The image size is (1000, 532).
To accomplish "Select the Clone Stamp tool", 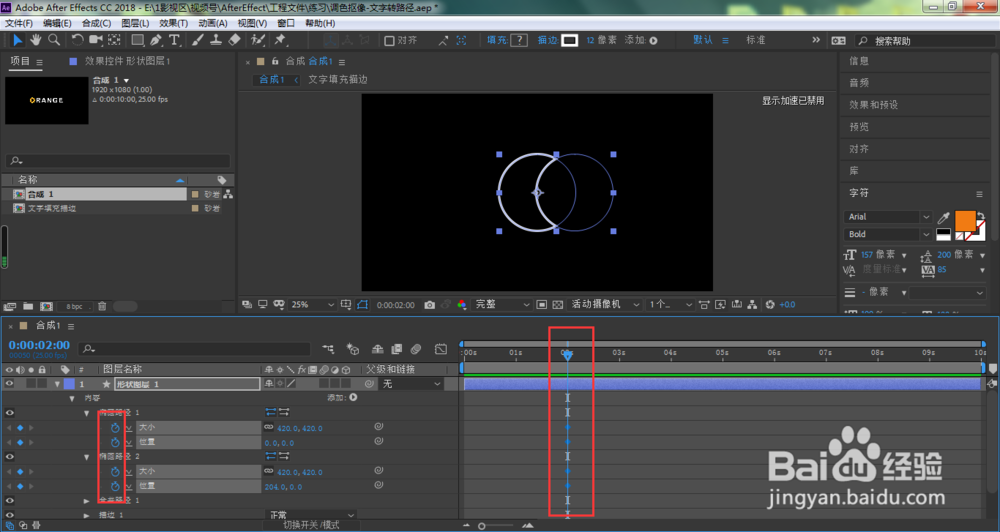I will pos(216,40).
